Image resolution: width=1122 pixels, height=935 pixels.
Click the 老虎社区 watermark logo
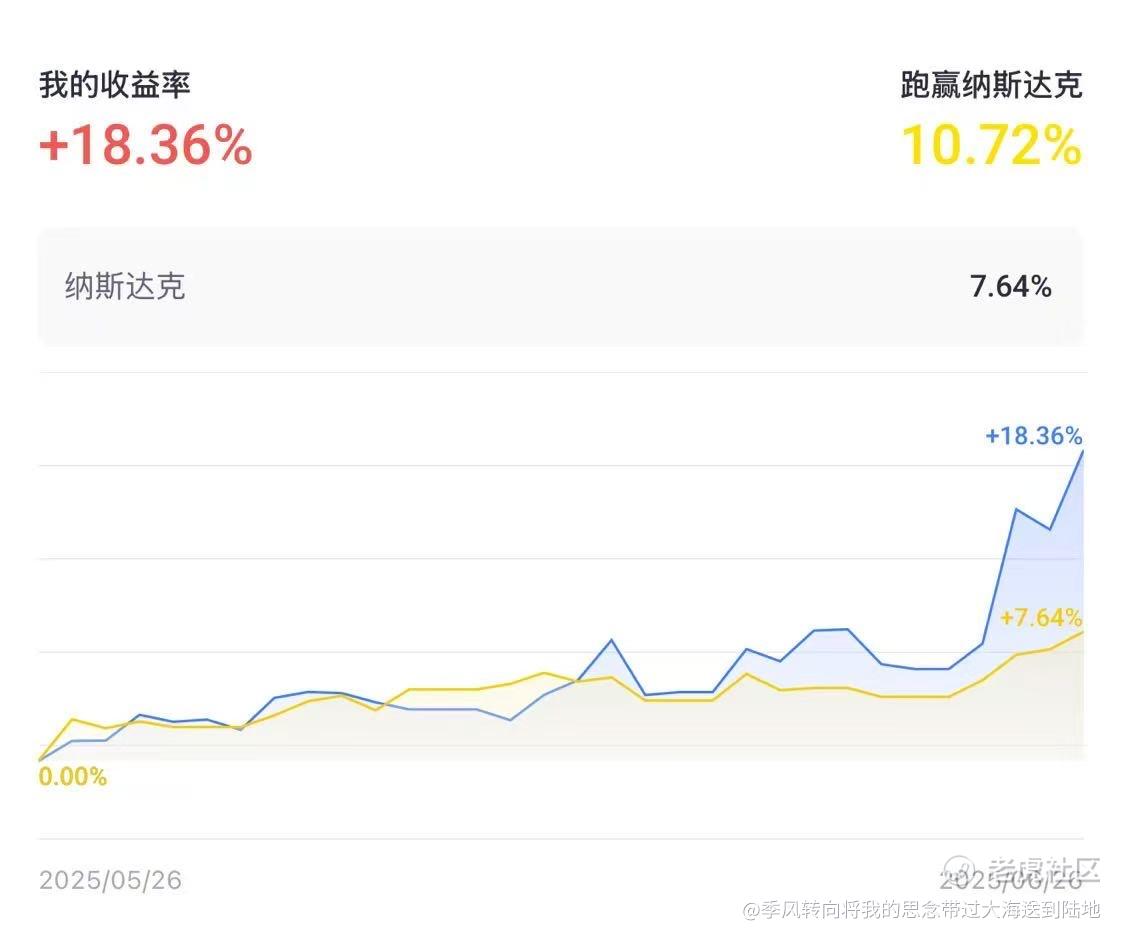click(1023, 869)
